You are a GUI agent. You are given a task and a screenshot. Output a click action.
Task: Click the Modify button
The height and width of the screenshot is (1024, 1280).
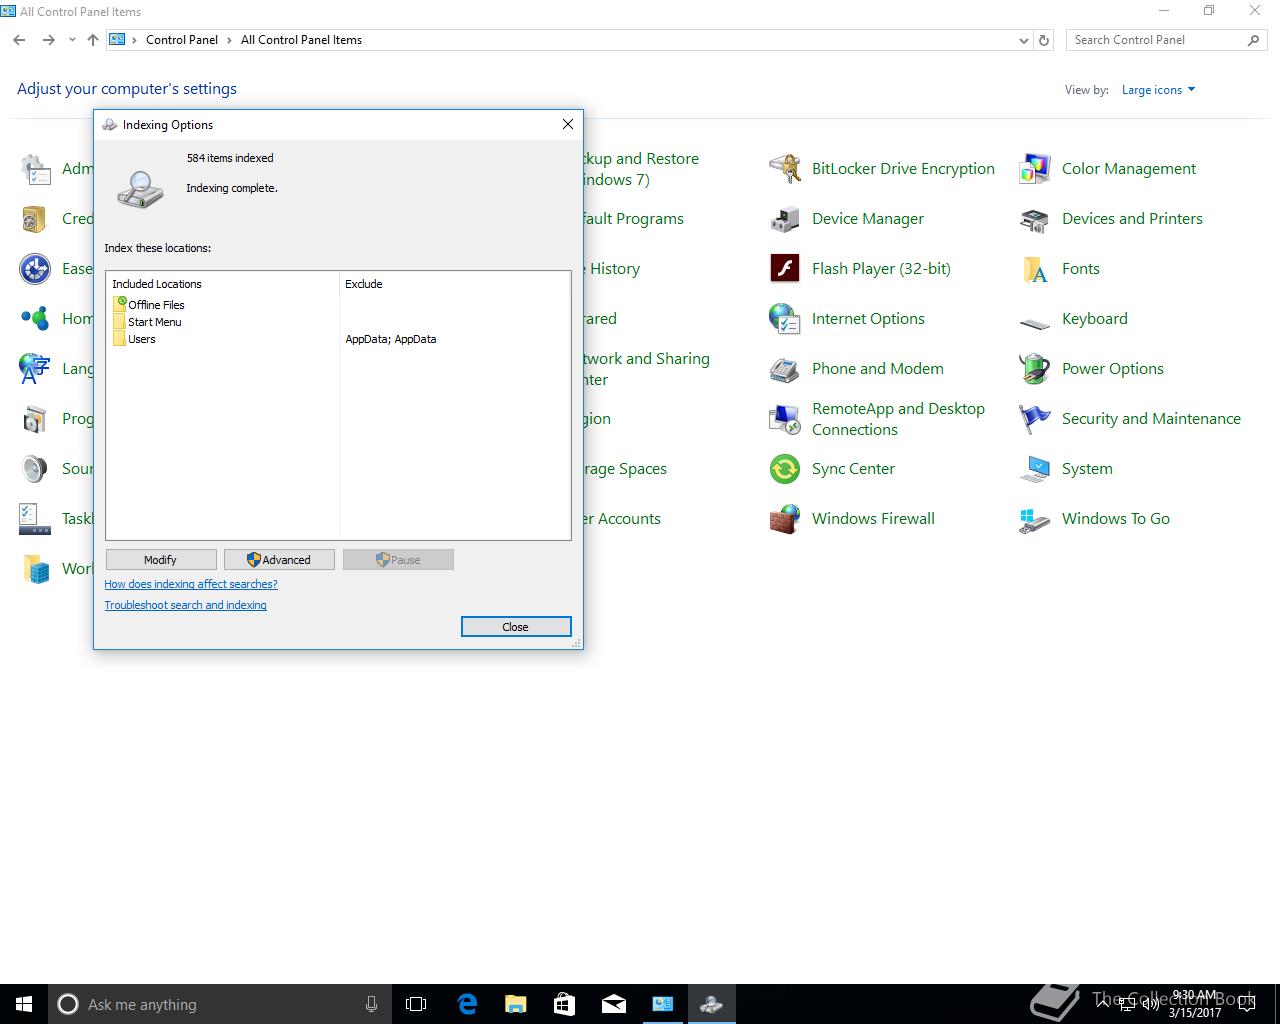click(161, 560)
